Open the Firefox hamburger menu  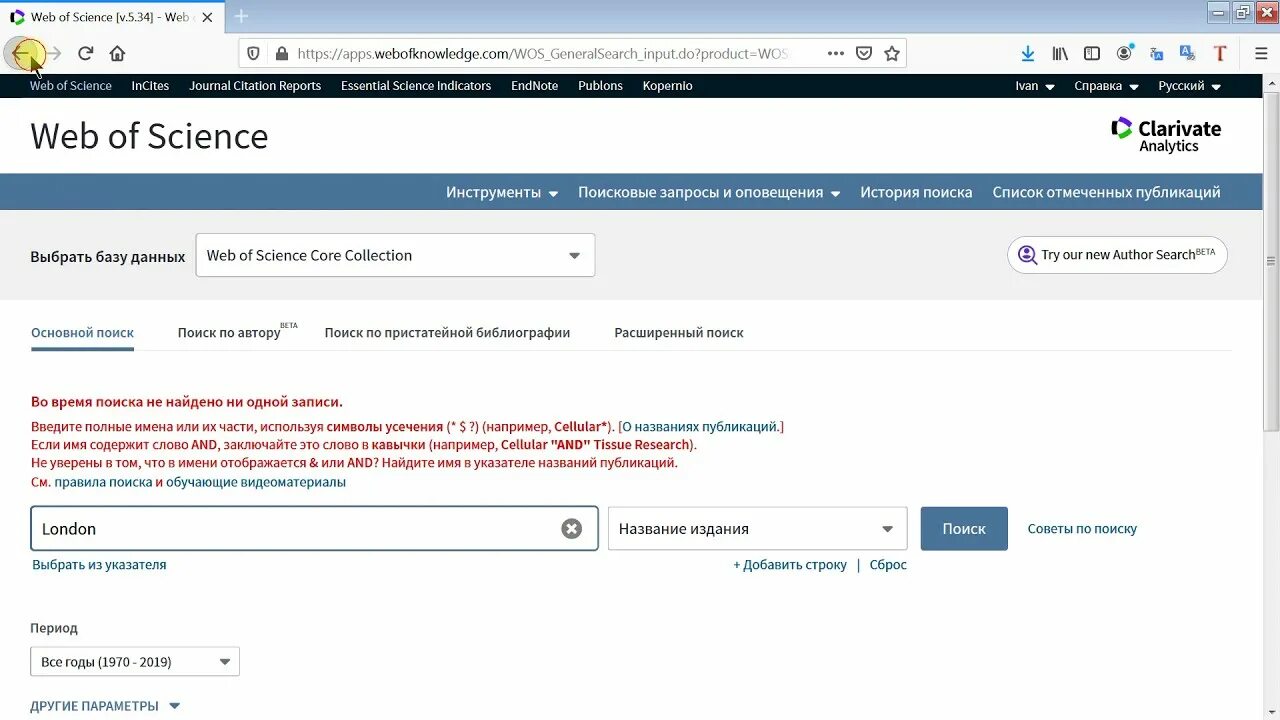coord(1260,54)
